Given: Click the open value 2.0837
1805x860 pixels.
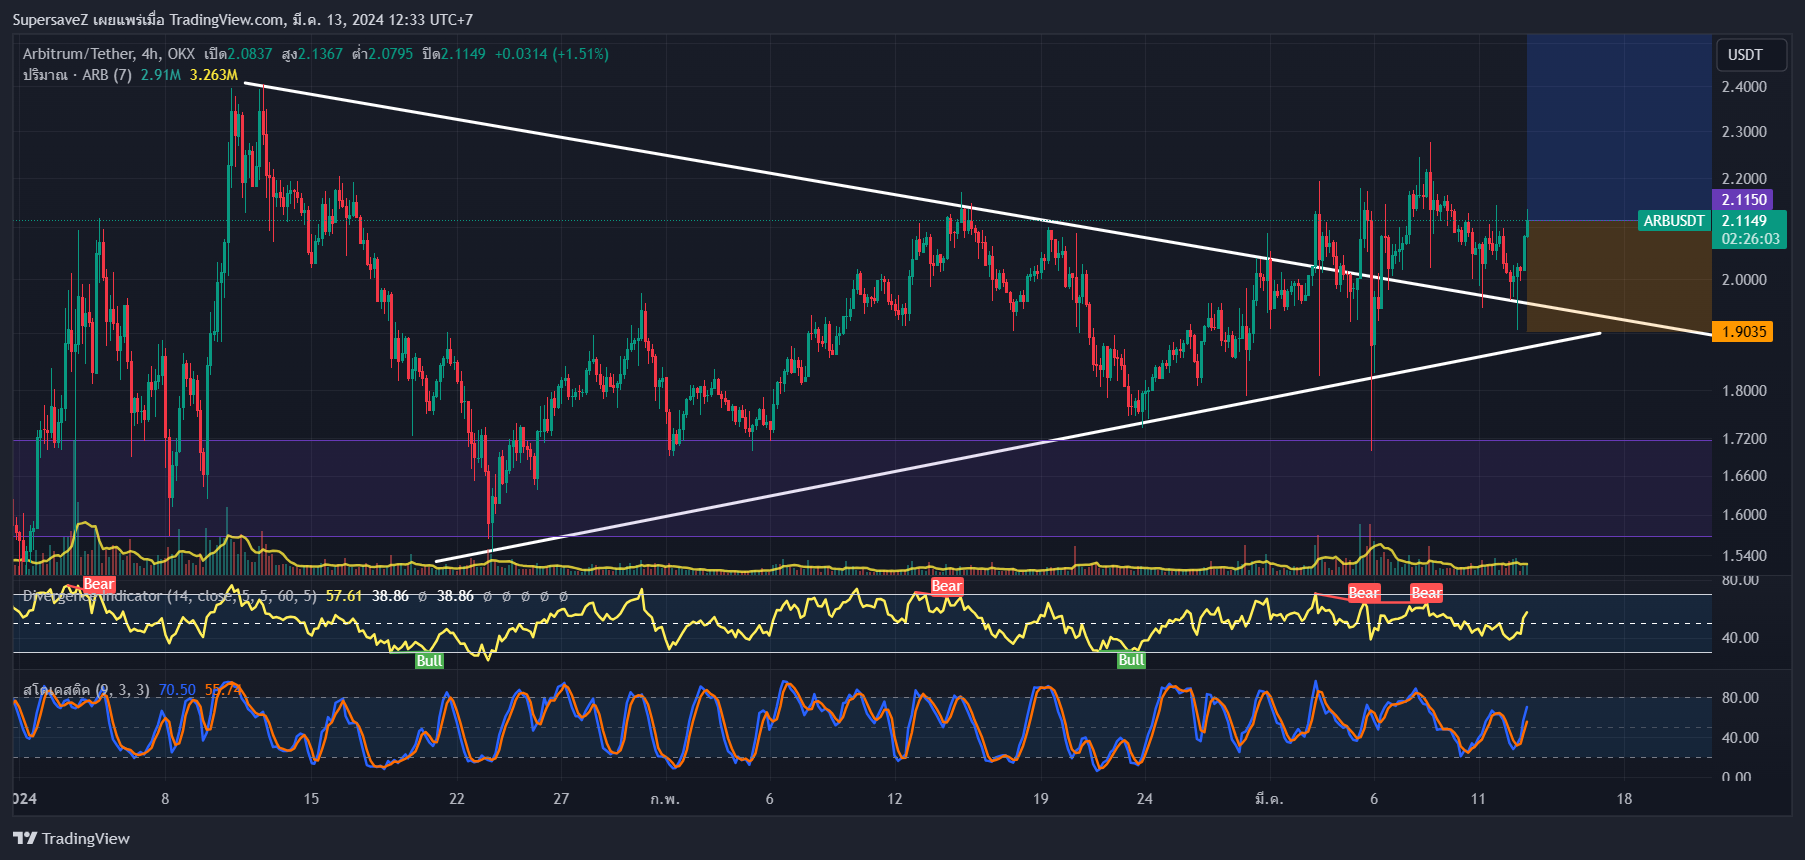Looking at the screenshot, I should click(x=249, y=54).
